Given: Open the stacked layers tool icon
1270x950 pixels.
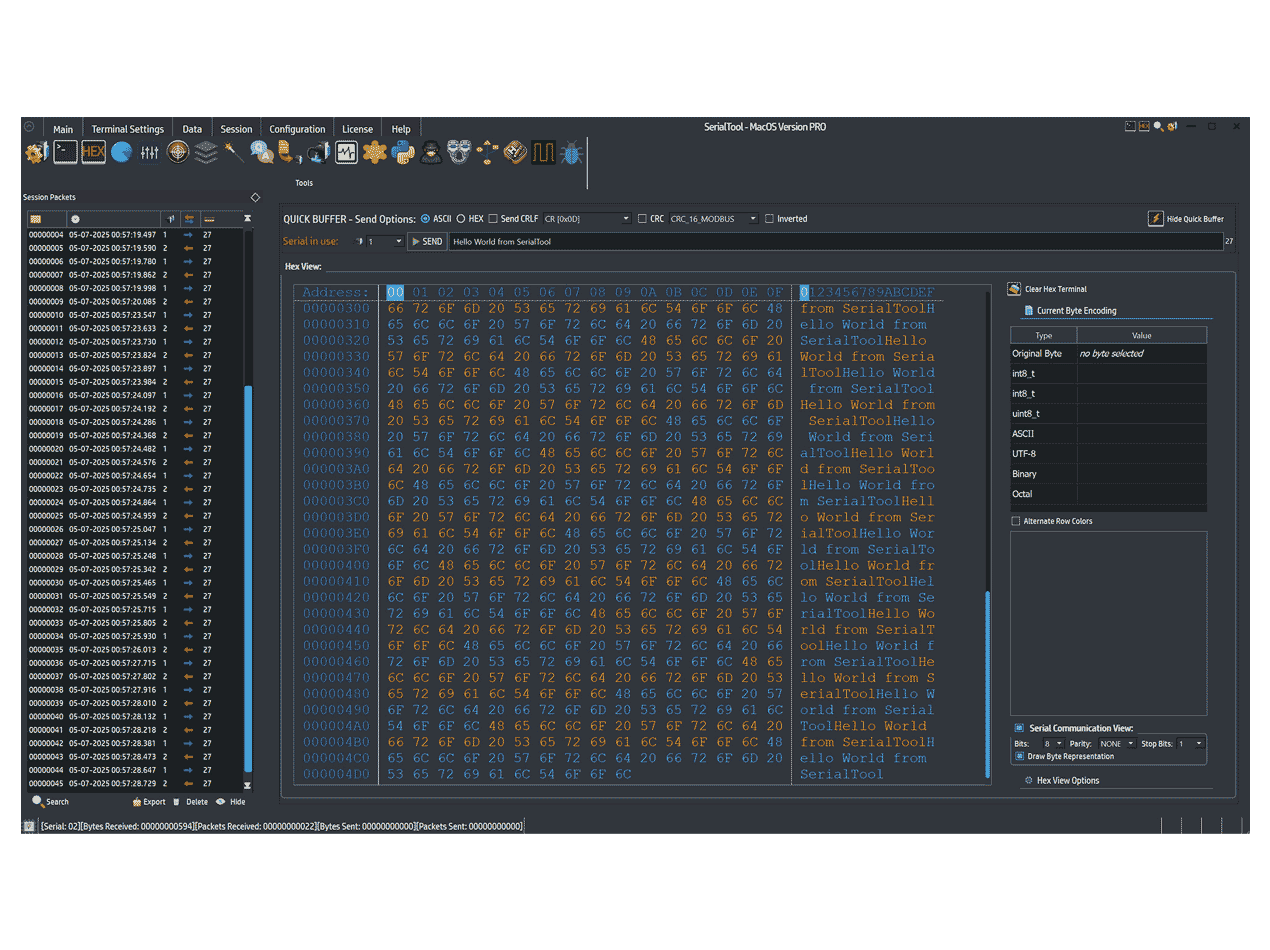Looking at the screenshot, I should pyautogui.click(x=206, y=153).
